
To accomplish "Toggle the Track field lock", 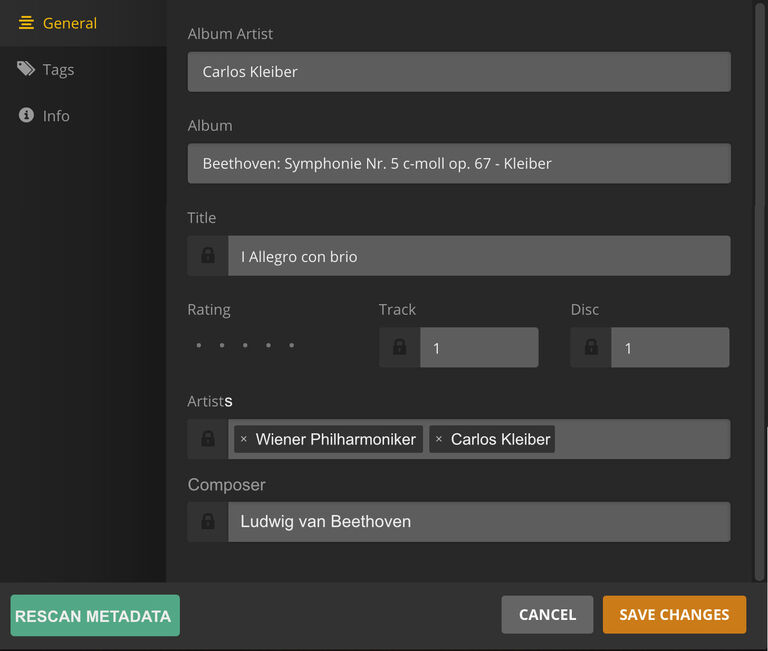I will [x=400, y=347].
